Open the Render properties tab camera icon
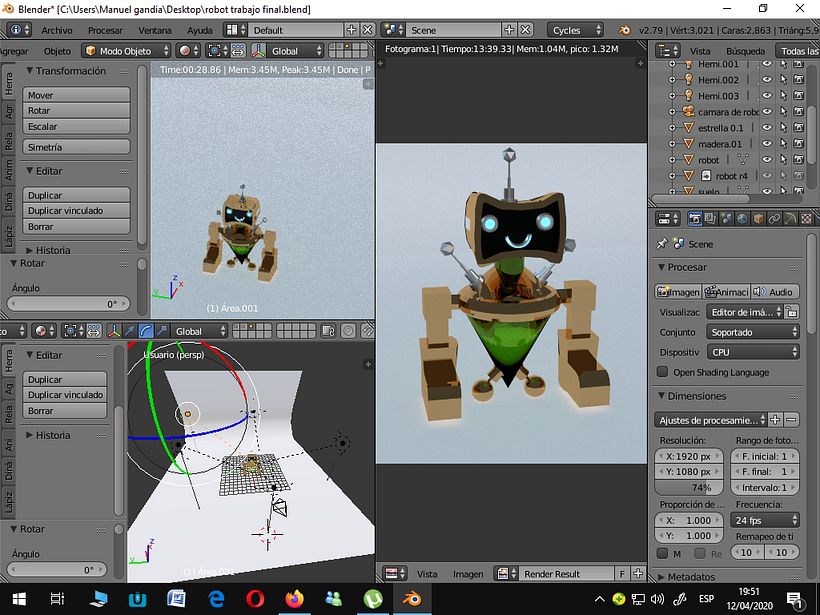 pyautogui.click(x=694, y=218)
